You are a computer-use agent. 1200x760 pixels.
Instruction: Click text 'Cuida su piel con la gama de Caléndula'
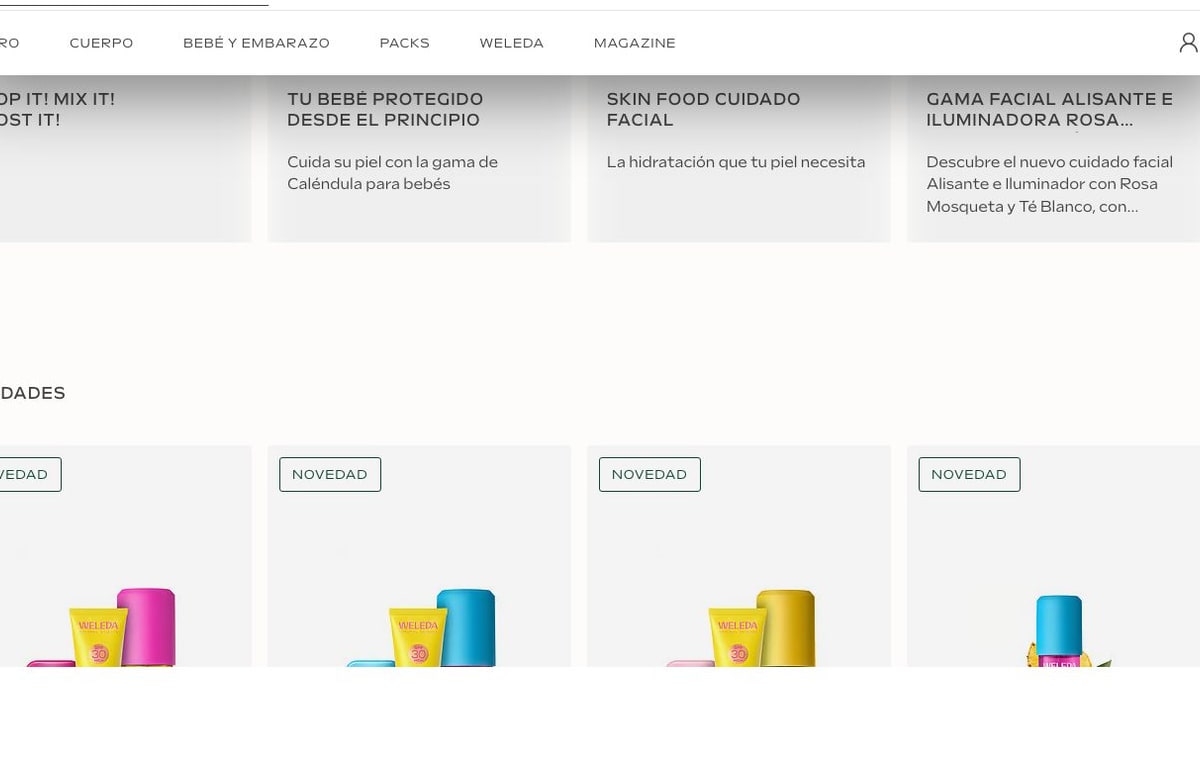(x=392, y=173)
